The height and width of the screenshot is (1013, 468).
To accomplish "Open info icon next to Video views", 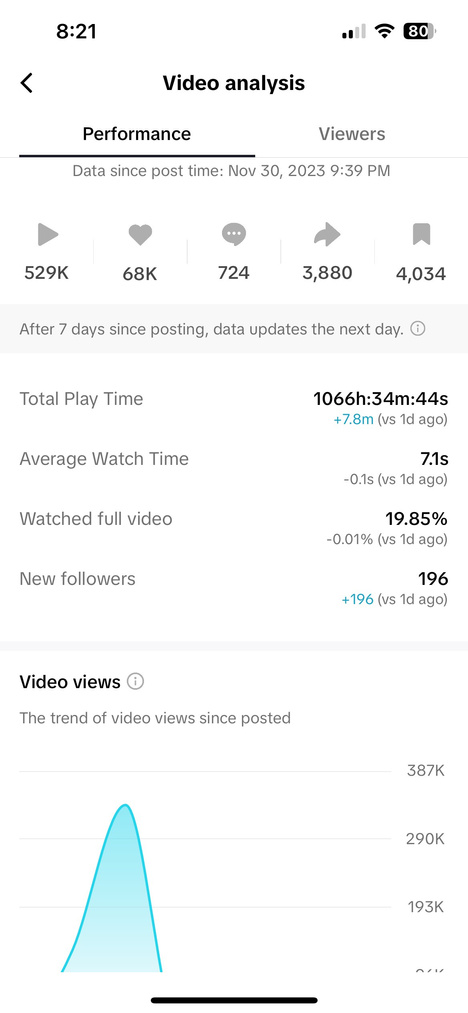I will point(135,682).
